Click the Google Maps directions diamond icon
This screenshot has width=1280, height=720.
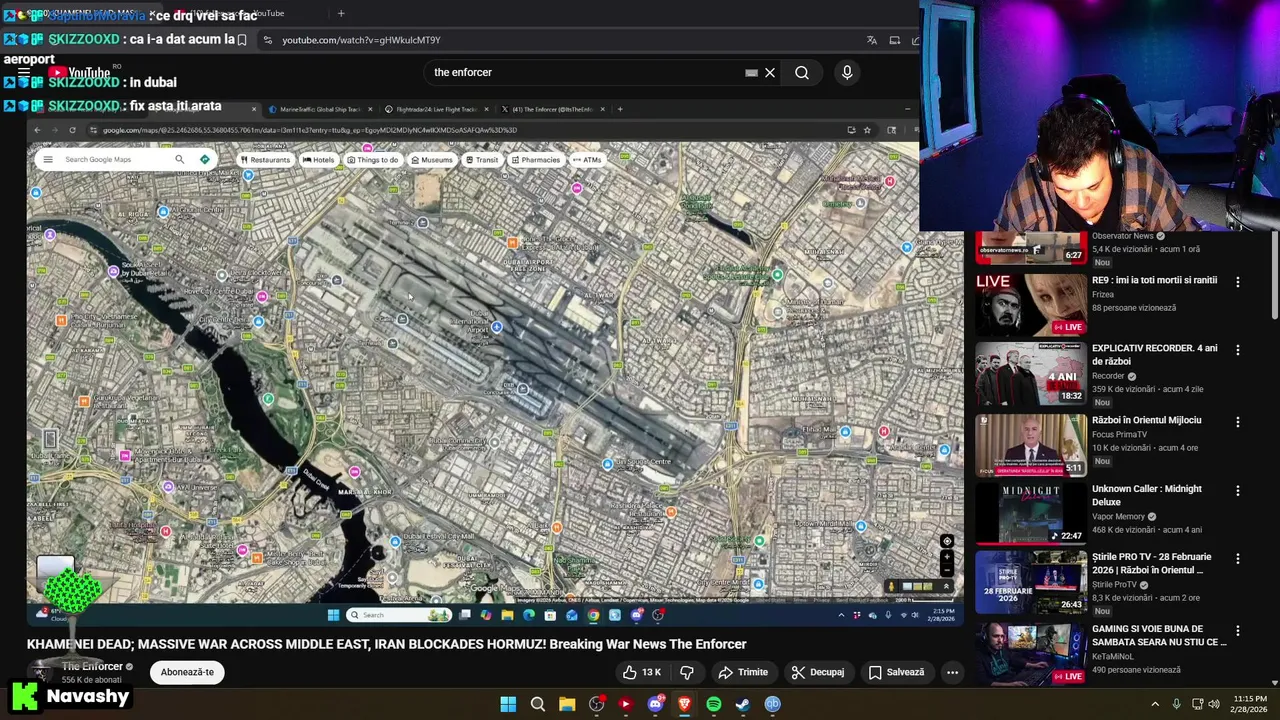click(x=204, y=160)
